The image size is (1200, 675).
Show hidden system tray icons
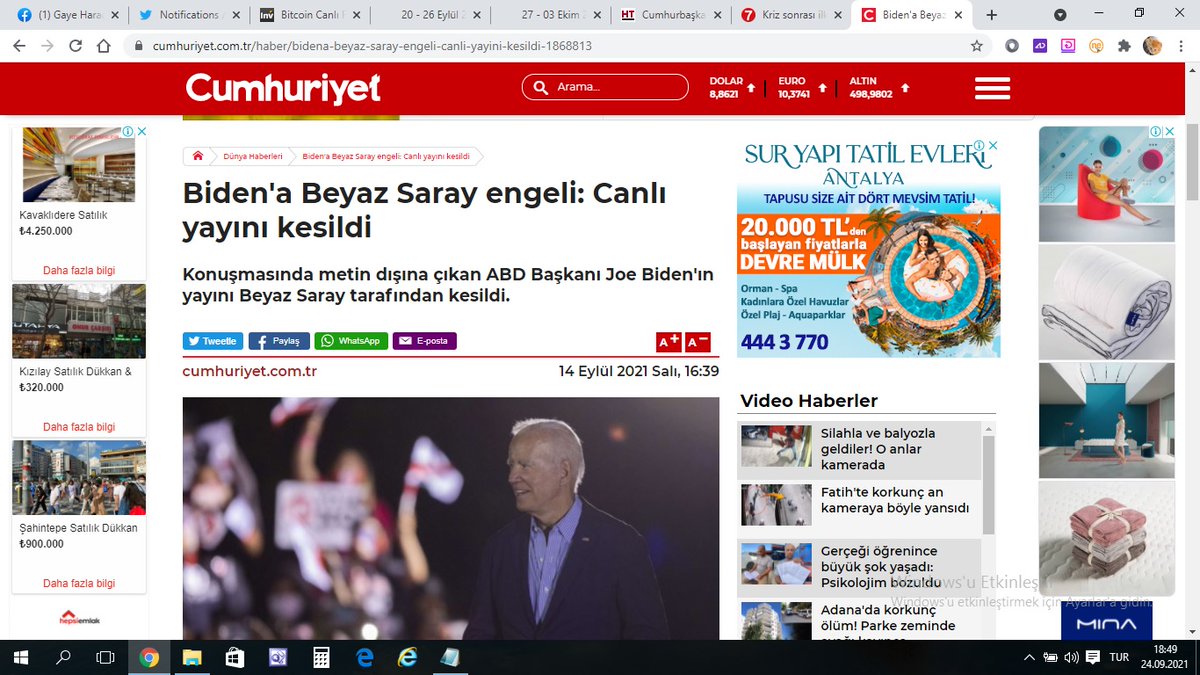(1029, 657)
